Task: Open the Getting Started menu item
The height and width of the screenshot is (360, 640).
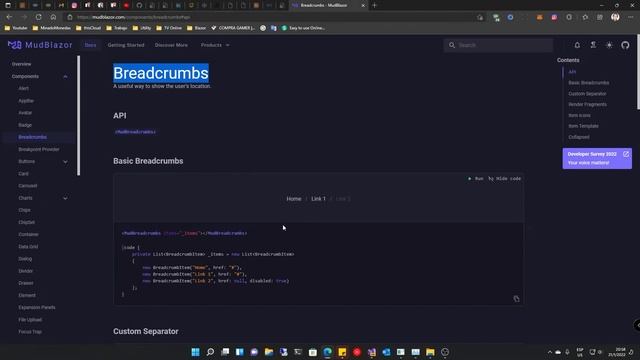Action: pyautogui.click(x=126, y=45)
